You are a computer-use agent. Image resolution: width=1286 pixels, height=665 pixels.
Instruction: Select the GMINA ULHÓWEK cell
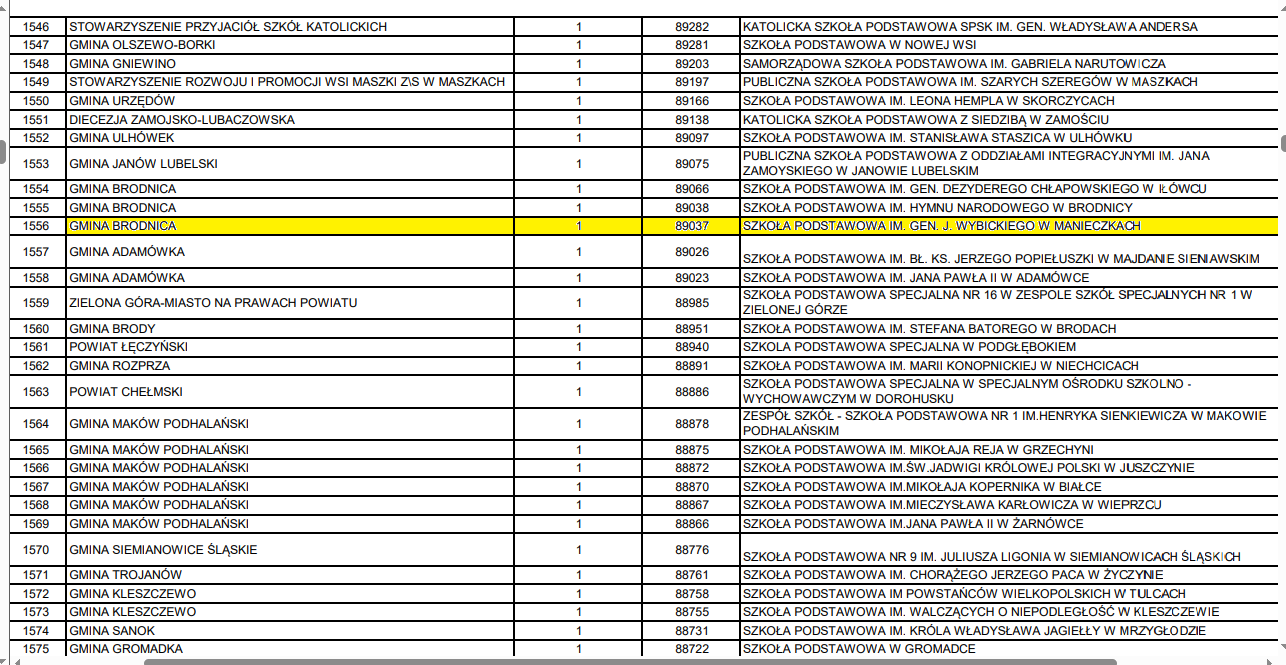290,137
